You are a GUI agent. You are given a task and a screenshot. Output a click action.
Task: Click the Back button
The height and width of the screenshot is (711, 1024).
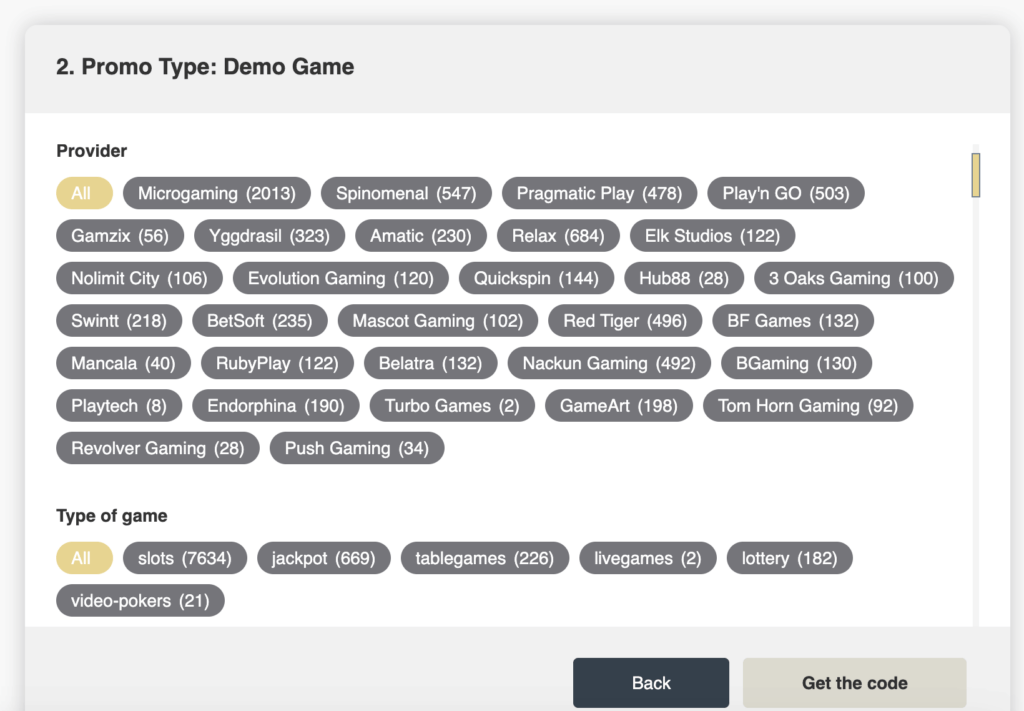point(651,683)
